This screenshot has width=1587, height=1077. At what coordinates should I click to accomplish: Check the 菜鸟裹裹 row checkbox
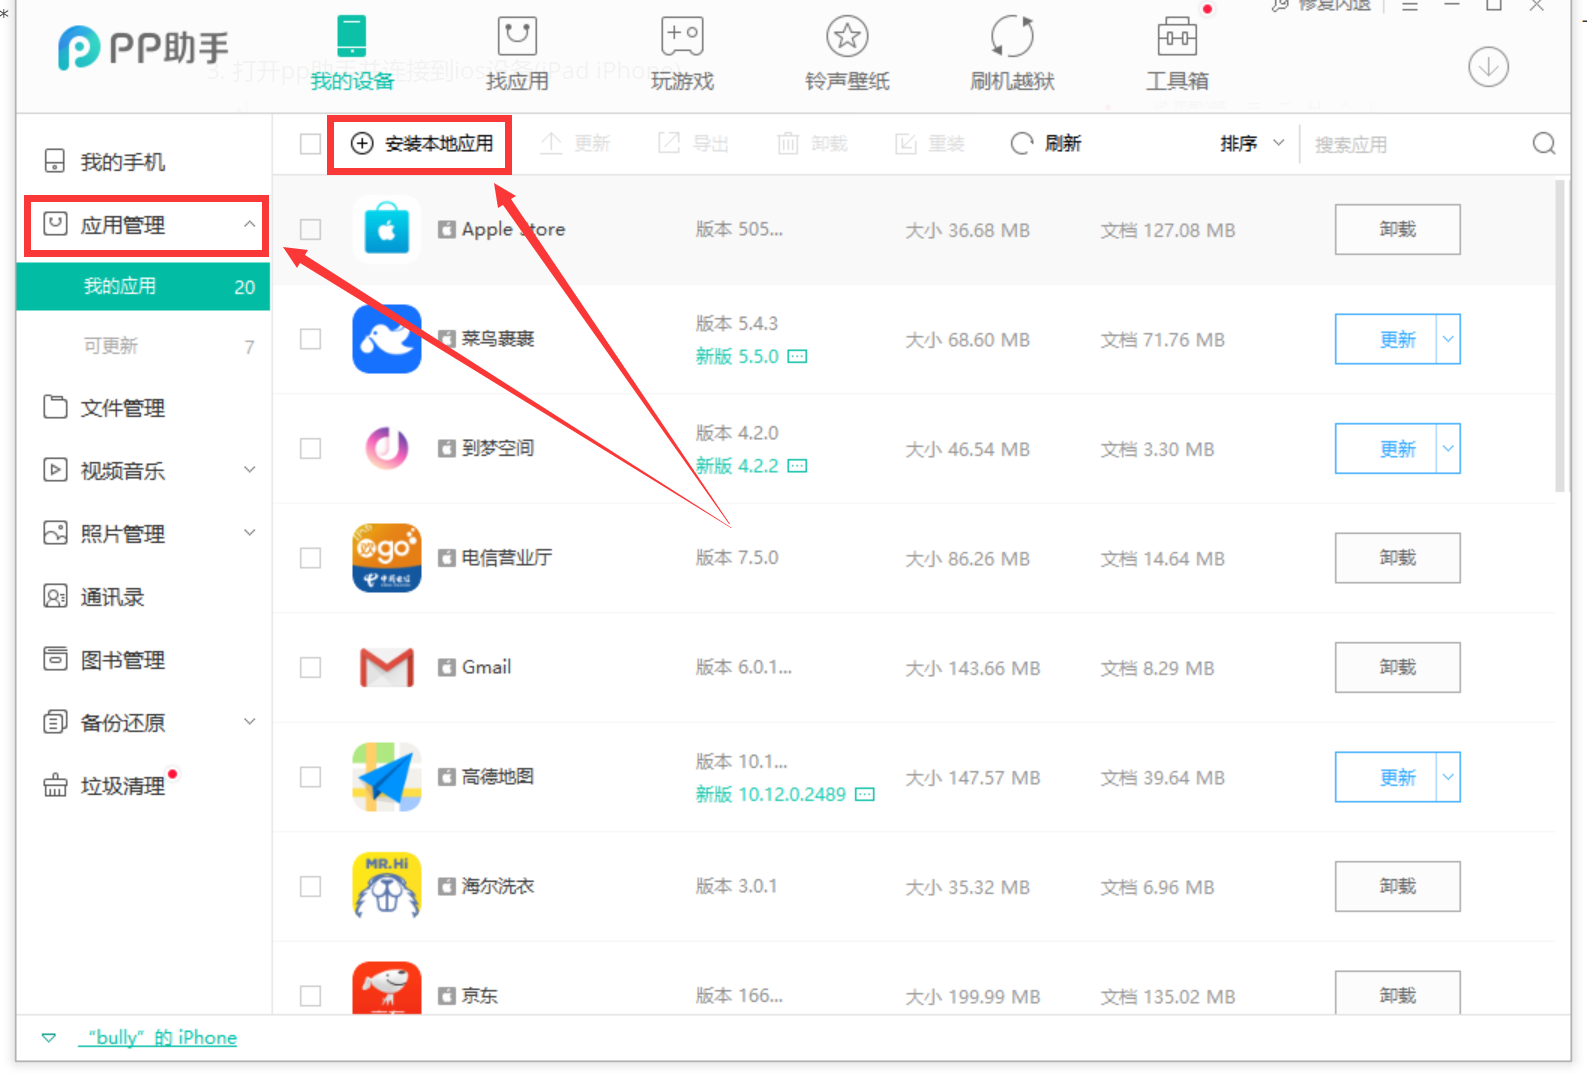point(311,339)
